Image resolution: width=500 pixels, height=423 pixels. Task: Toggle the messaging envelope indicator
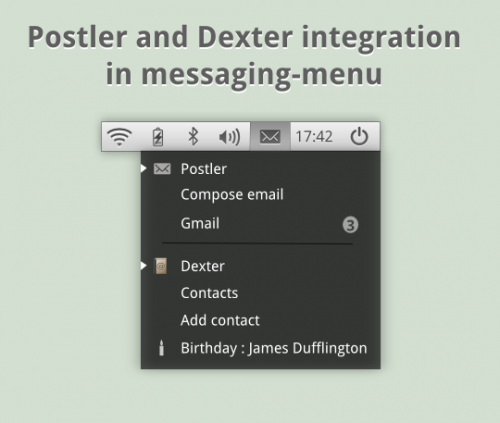click(x=270, y=137)
